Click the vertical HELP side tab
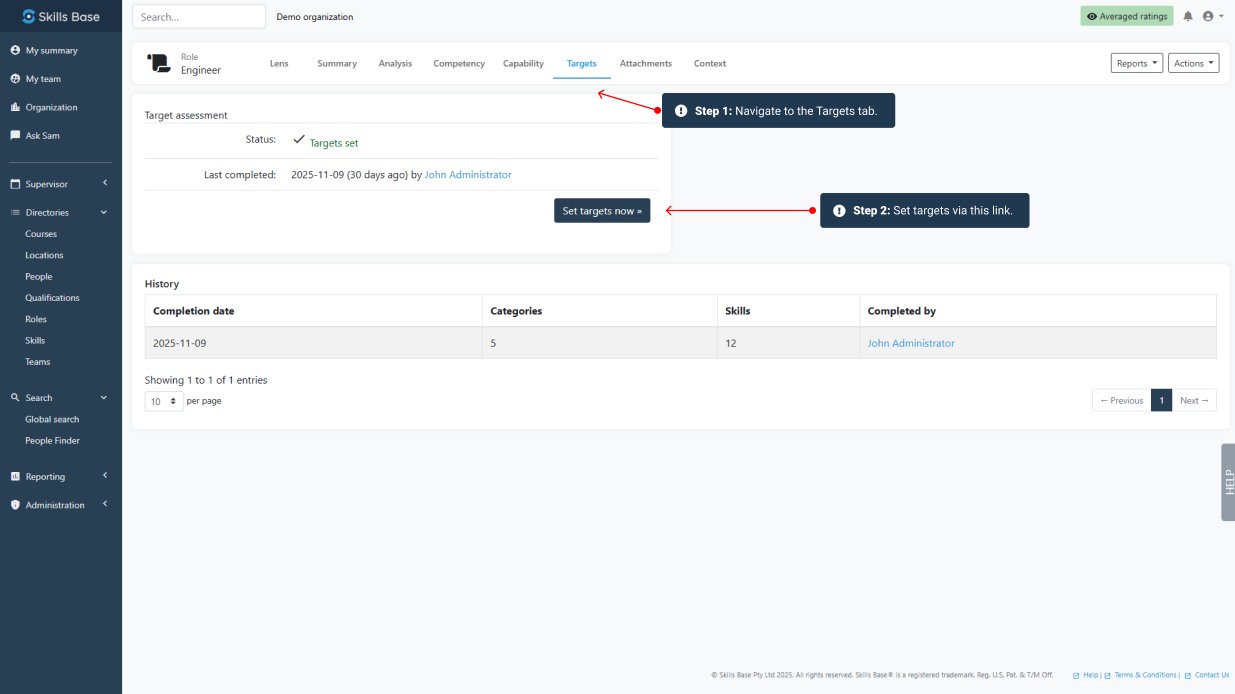Image resolution: width=1235 pixels, height=694 pixels. [x=1228, y=482]
